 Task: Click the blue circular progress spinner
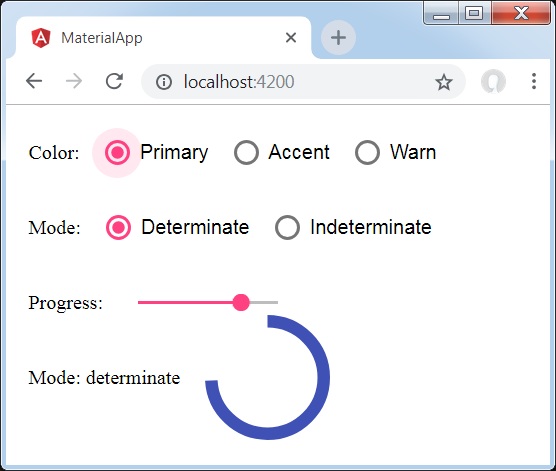coord(268,377)
